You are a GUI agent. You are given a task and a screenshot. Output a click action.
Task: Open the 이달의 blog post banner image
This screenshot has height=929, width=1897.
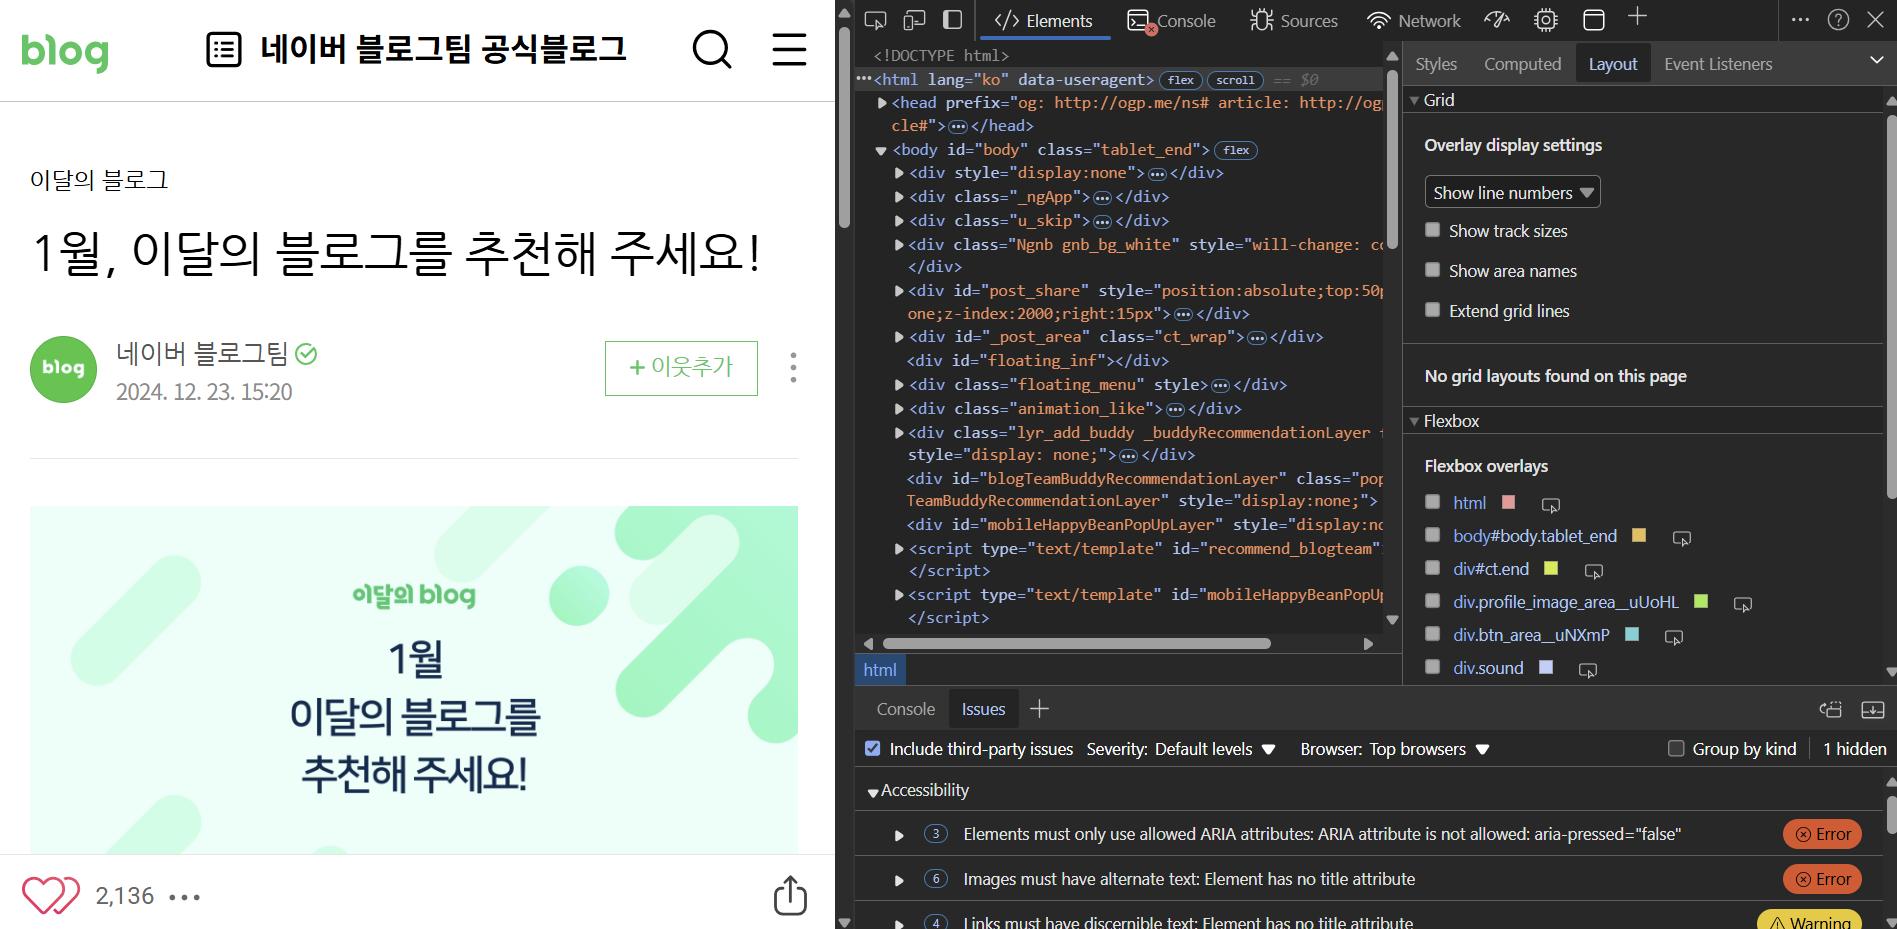click(414, 680)
